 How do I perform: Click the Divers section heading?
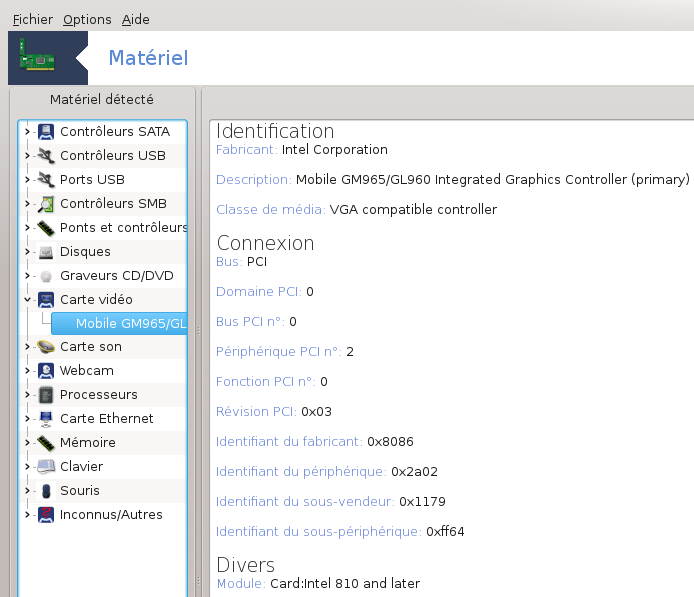pyautogui.click(x=246, y=565)
